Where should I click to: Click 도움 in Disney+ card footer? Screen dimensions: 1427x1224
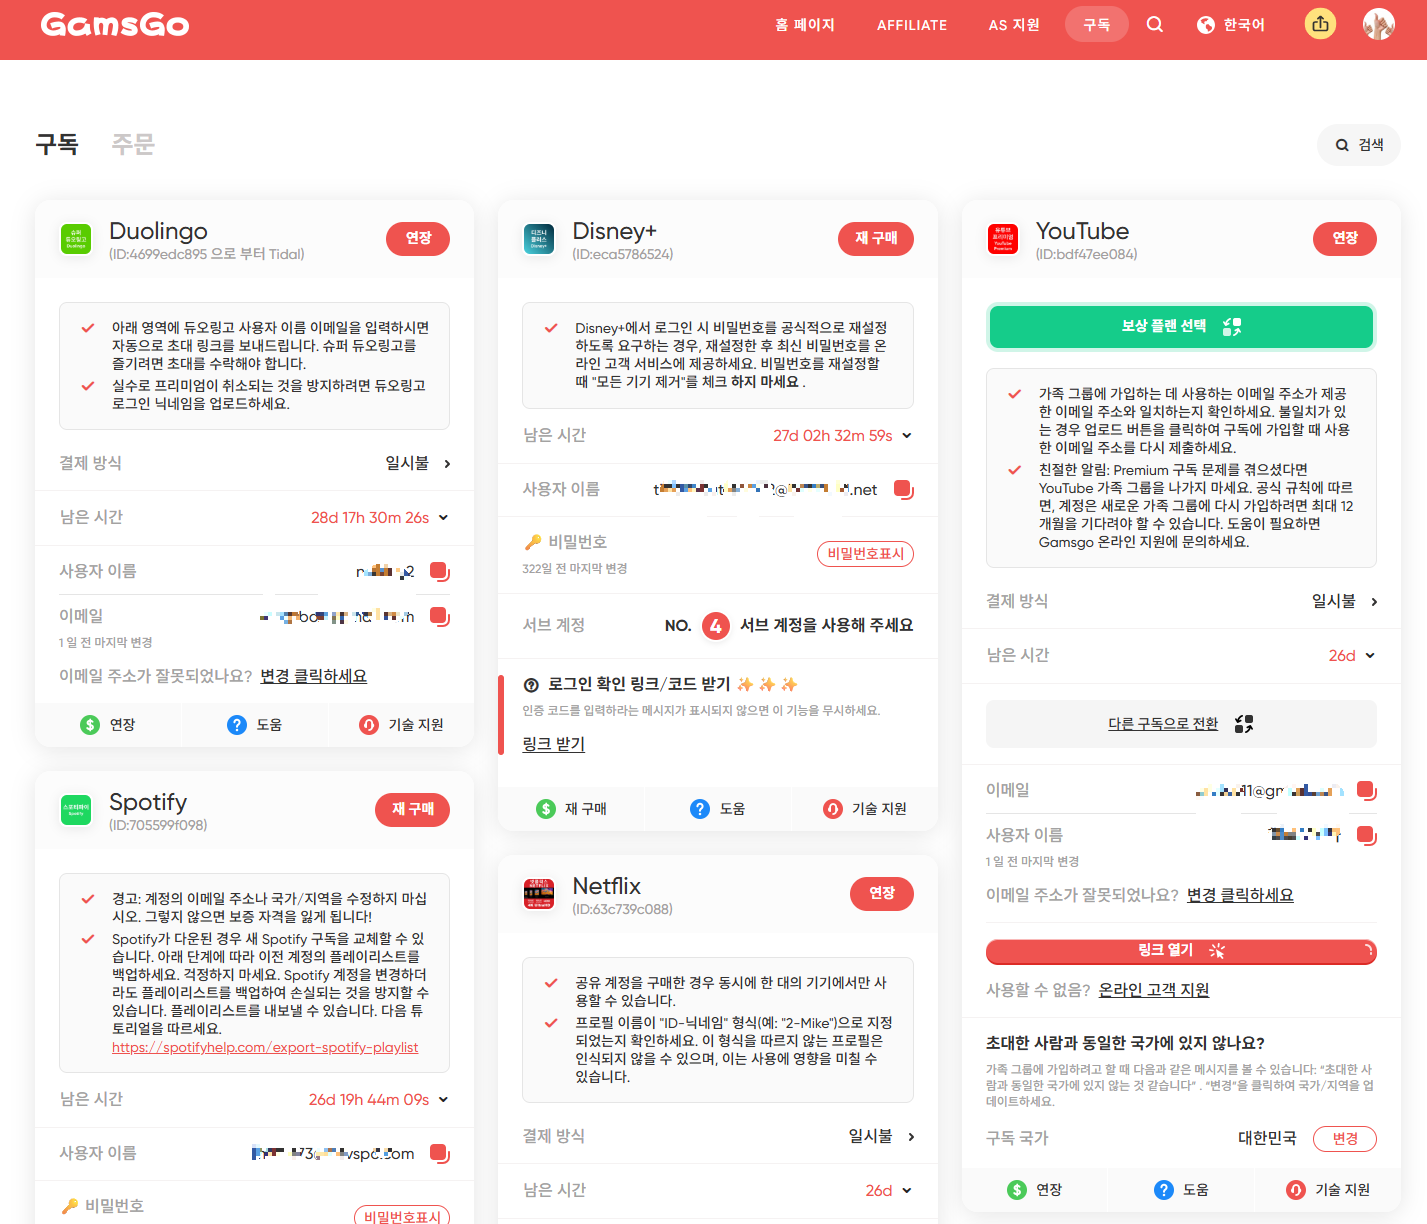718,809
